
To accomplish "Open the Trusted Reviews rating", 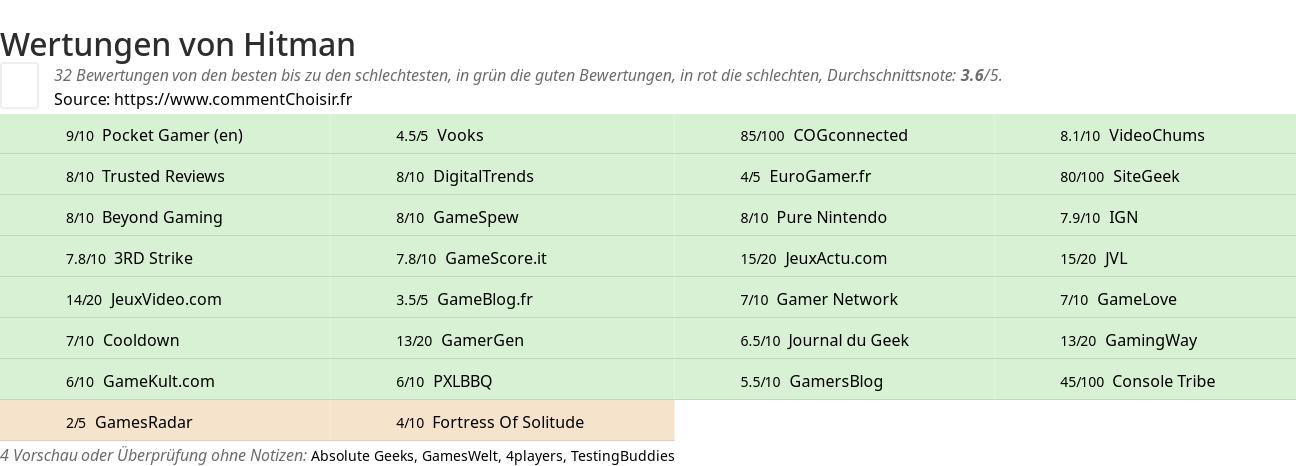I will coord(163,176).
